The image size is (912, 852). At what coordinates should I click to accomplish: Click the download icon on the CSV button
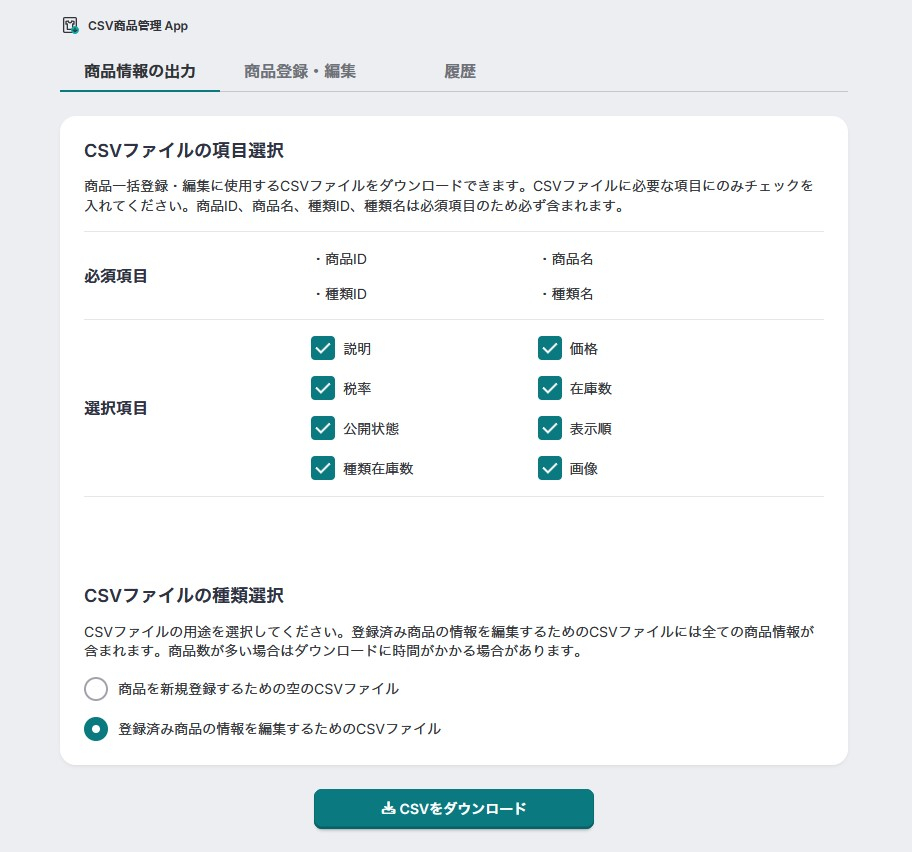pos(387,809)
